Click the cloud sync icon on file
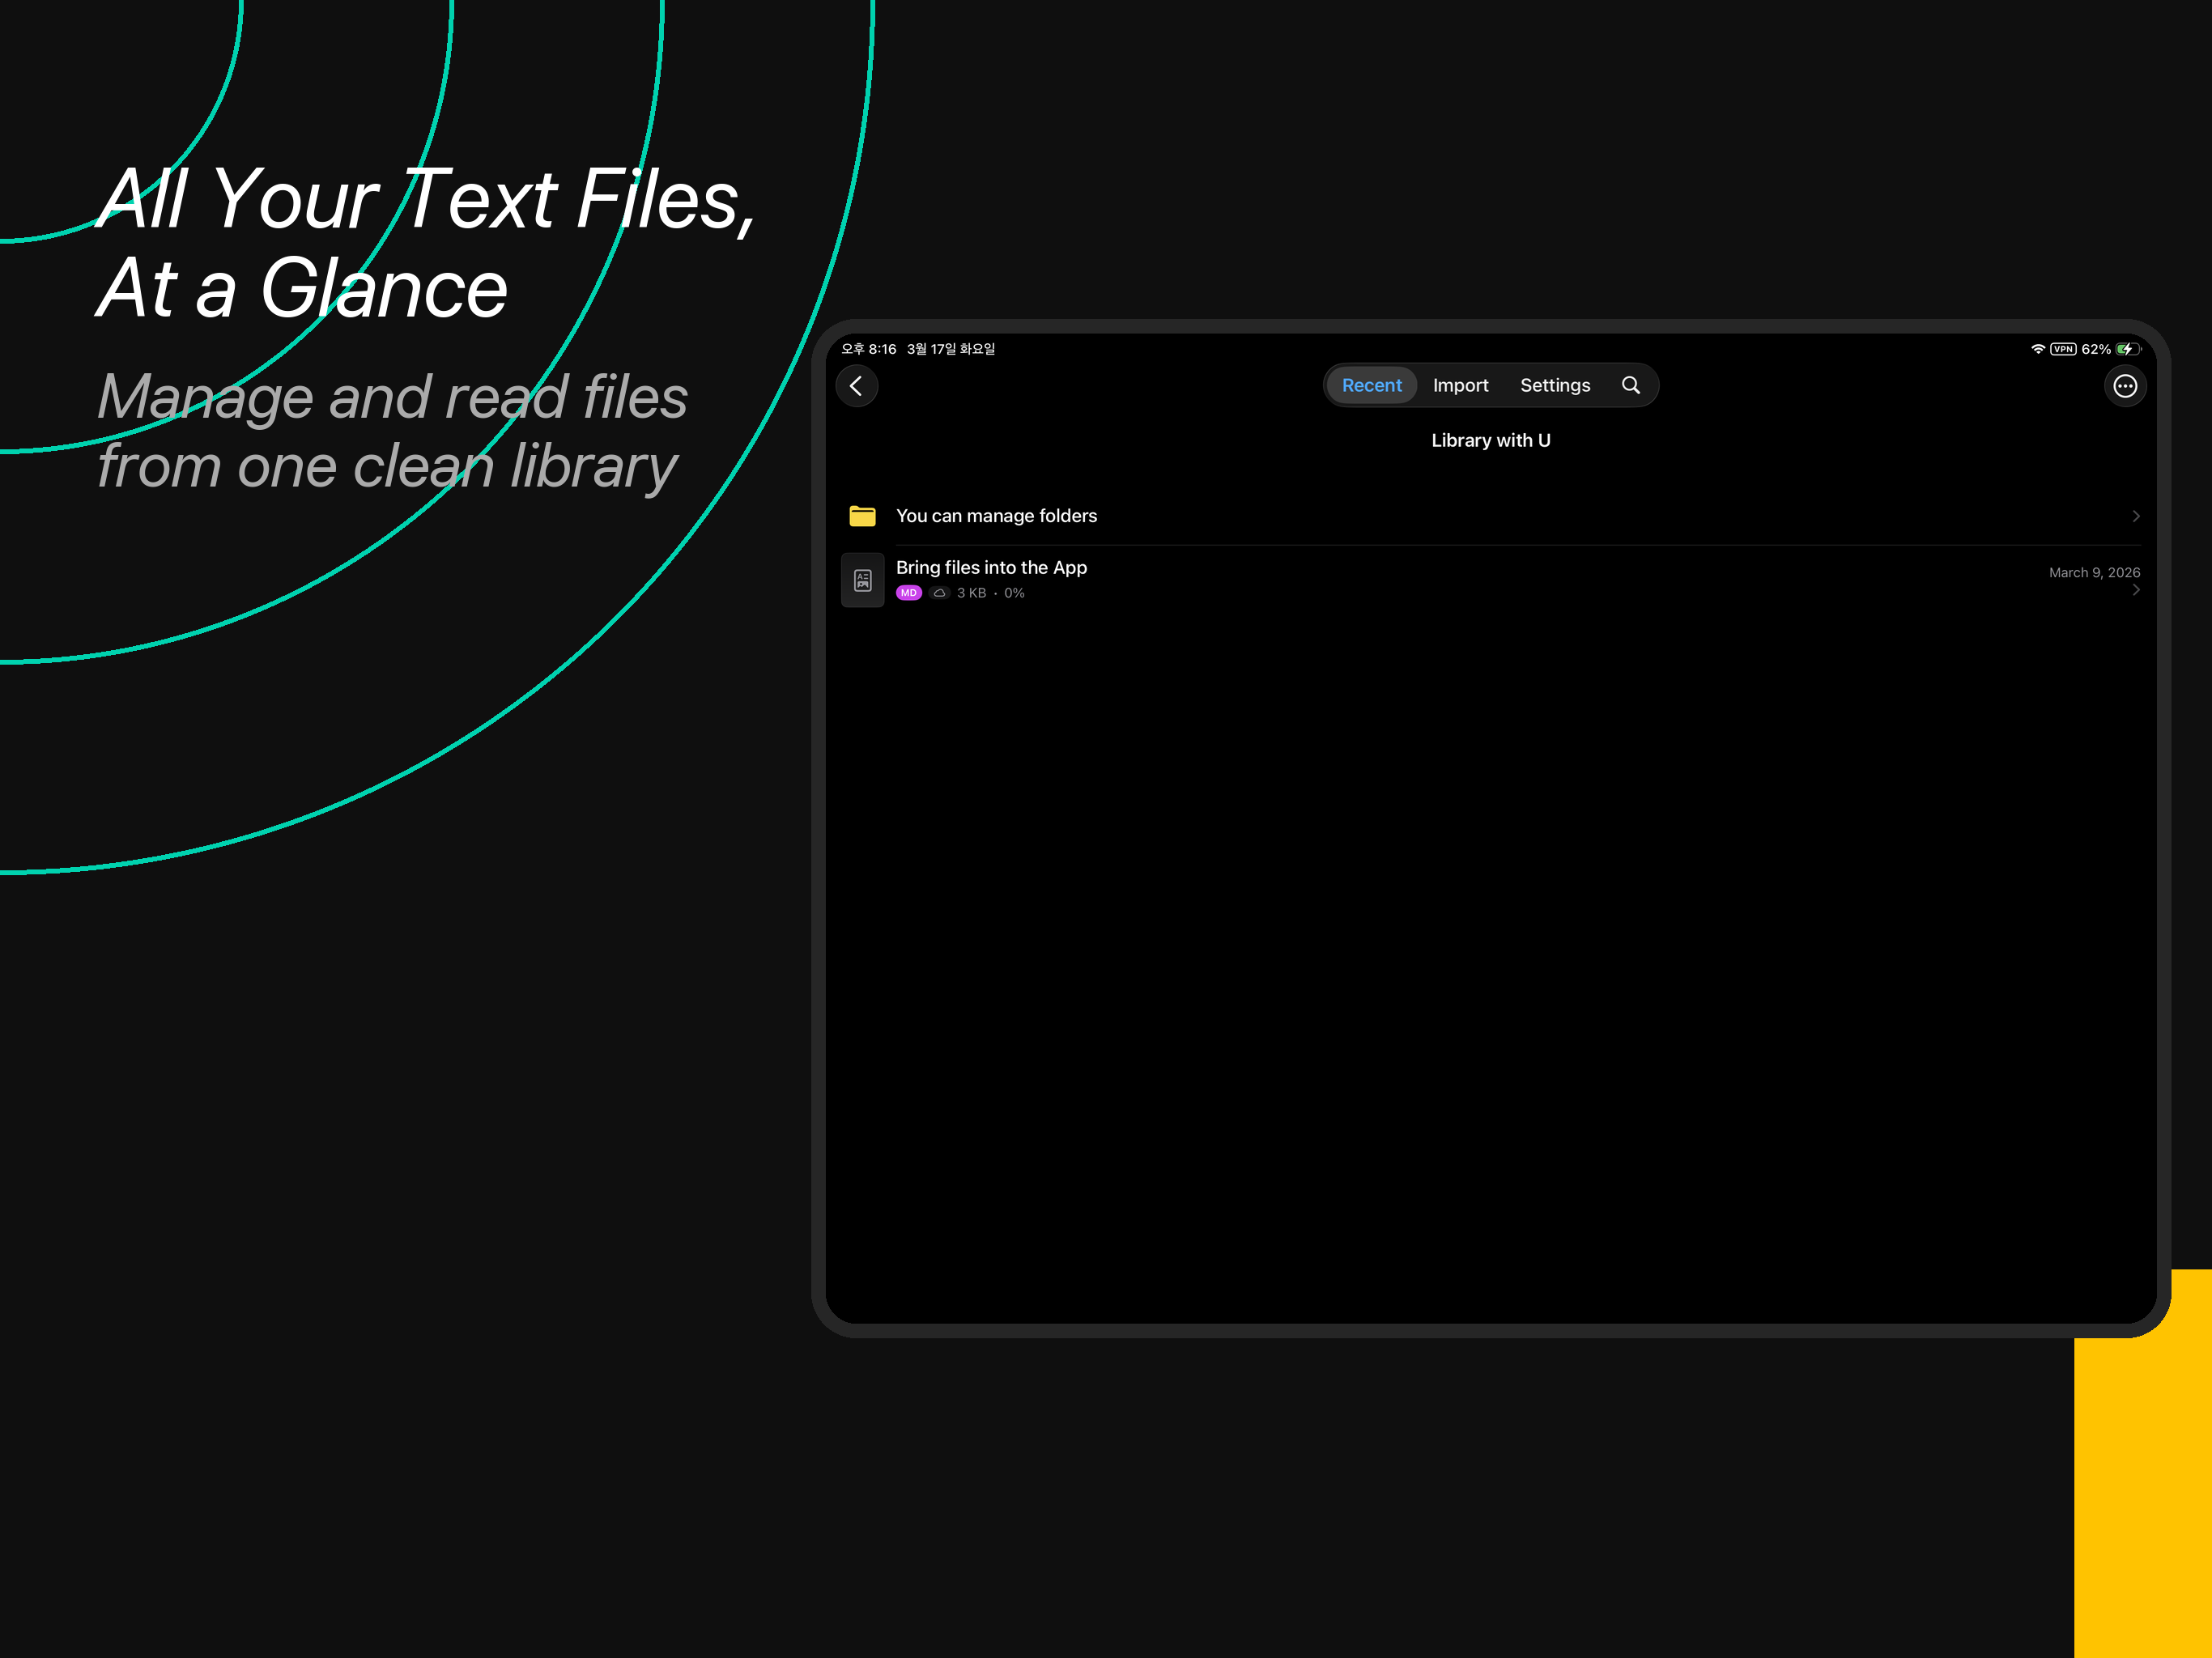 tap(939, 593)
